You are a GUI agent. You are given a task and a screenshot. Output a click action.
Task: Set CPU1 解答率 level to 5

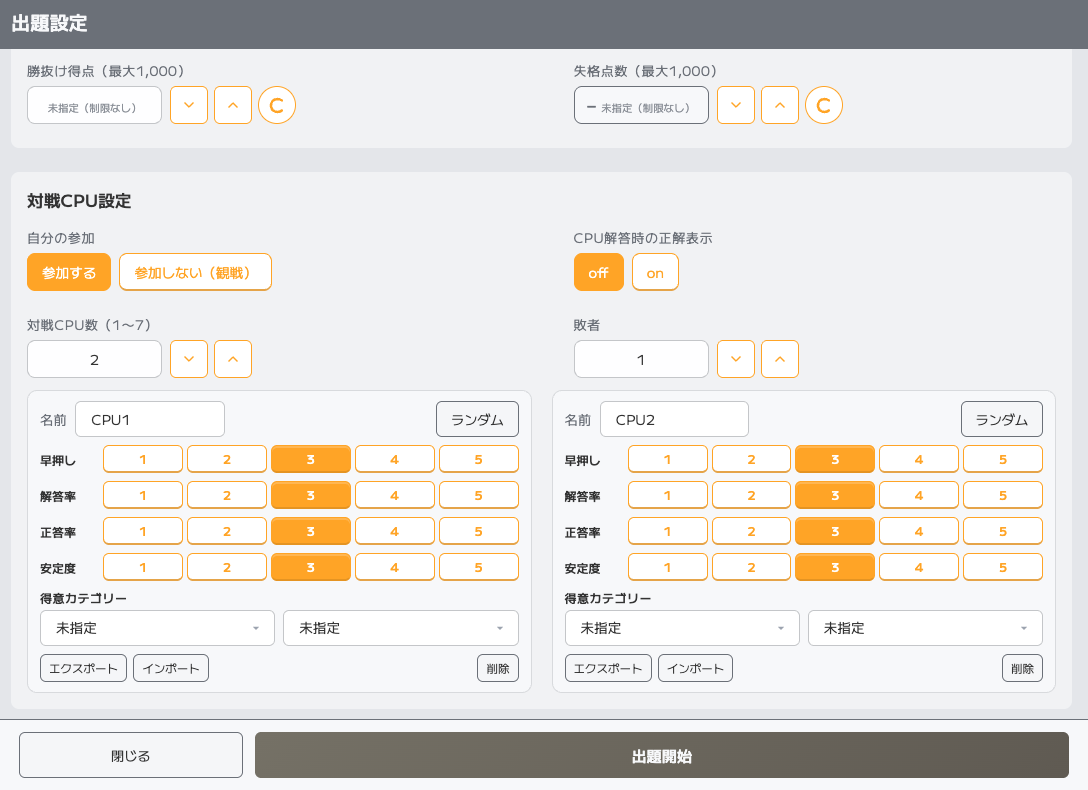pos(479,495)
